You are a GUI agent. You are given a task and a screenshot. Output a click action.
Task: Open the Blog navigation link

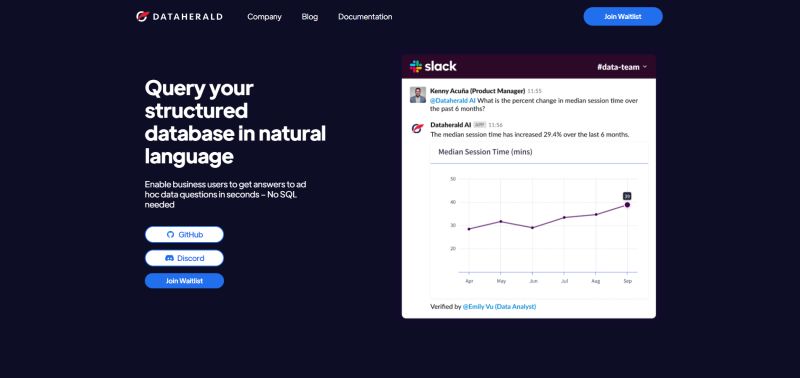310,17
